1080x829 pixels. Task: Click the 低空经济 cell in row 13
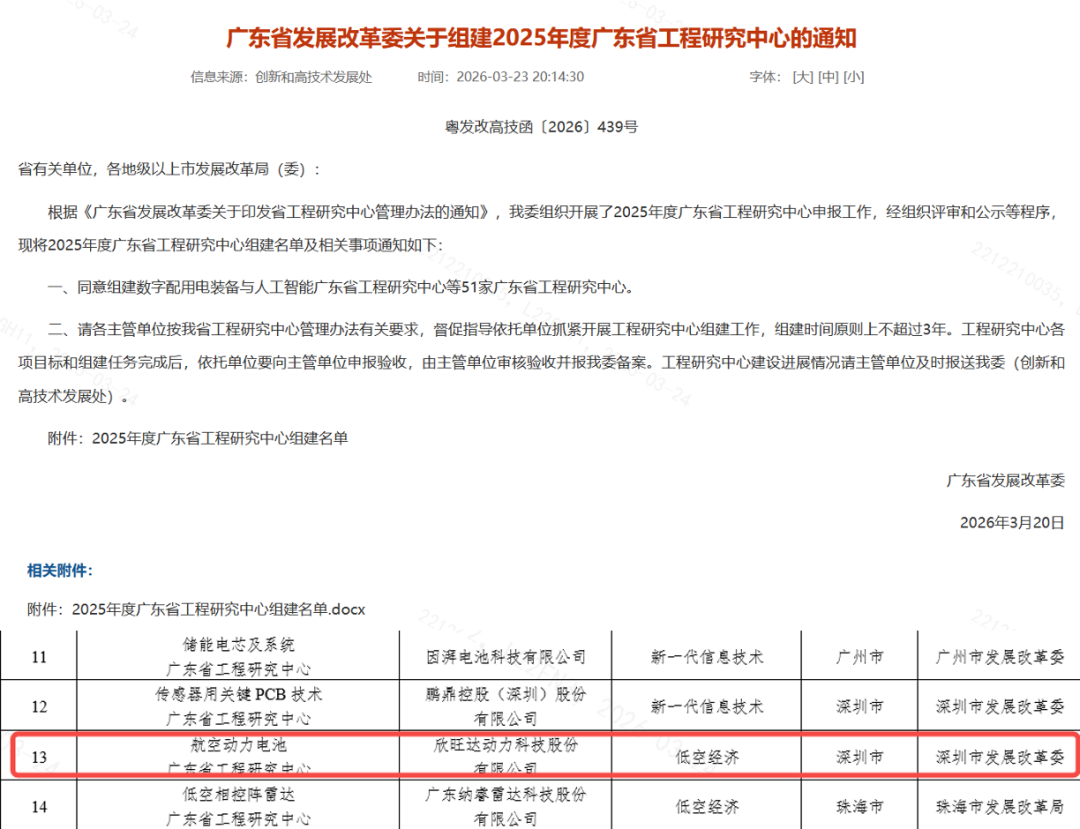tap(707, 757)
